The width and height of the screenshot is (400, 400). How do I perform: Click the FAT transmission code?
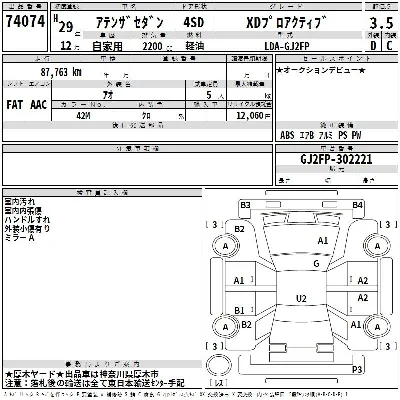coord(15,105)
